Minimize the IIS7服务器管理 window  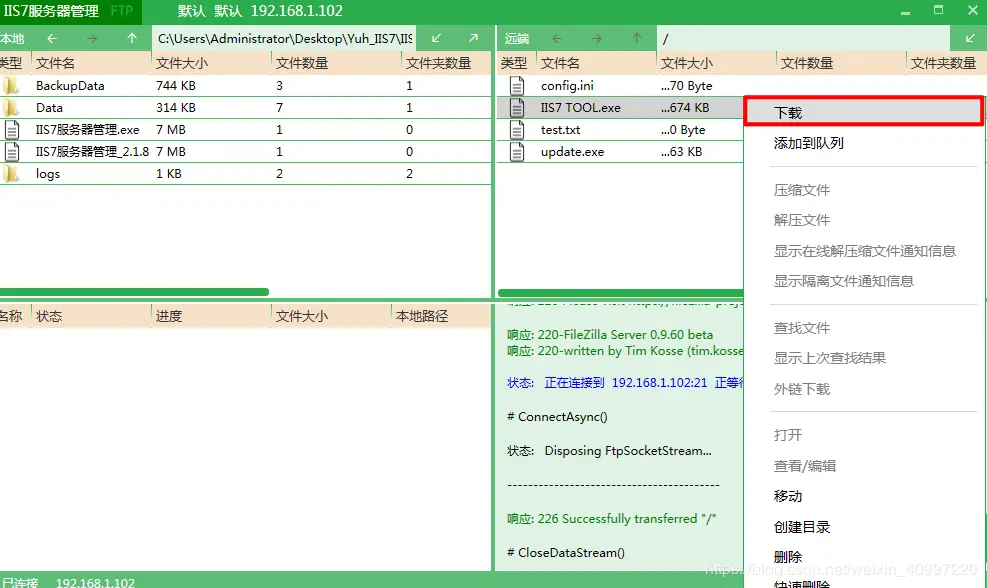tap(905, 11)
